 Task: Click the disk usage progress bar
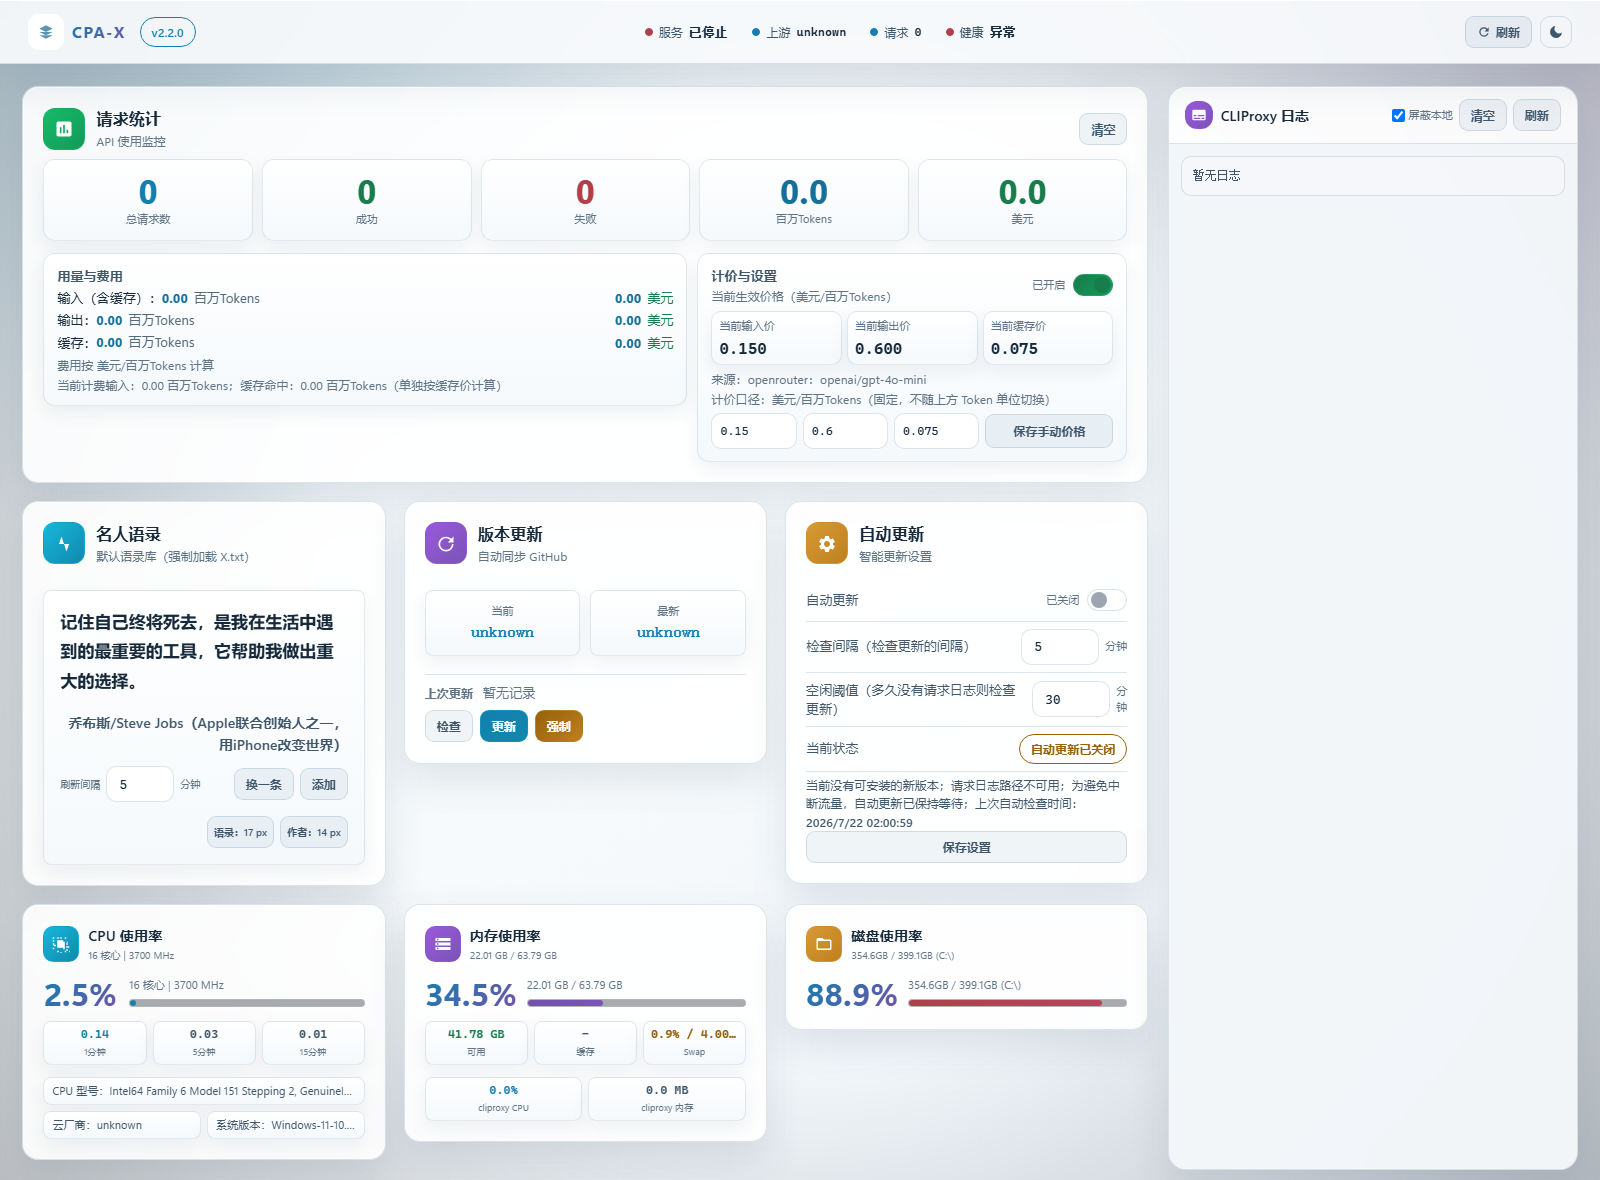[1017, 1002]
